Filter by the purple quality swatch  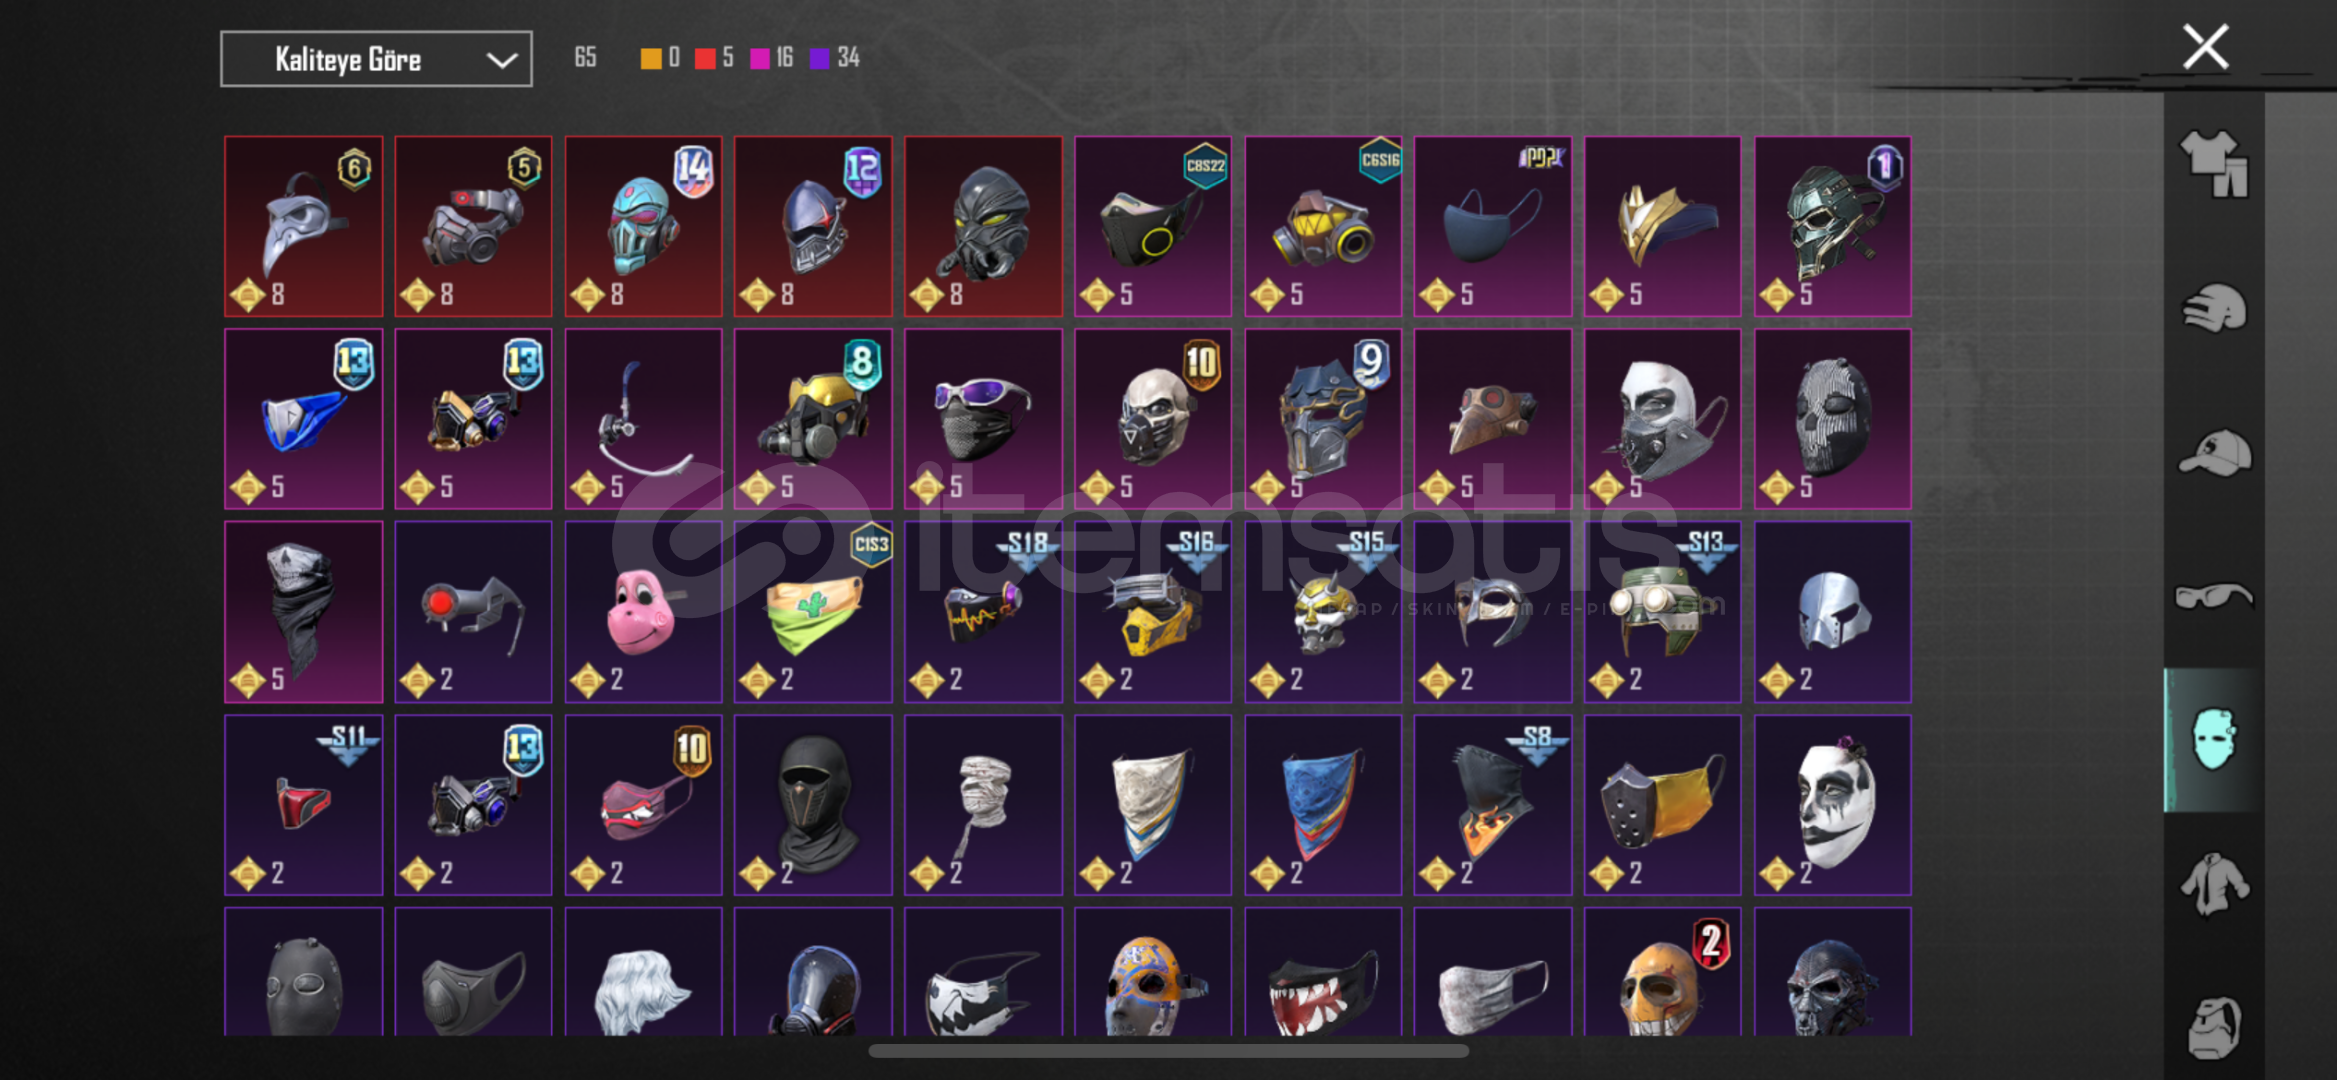click(820, 59)
